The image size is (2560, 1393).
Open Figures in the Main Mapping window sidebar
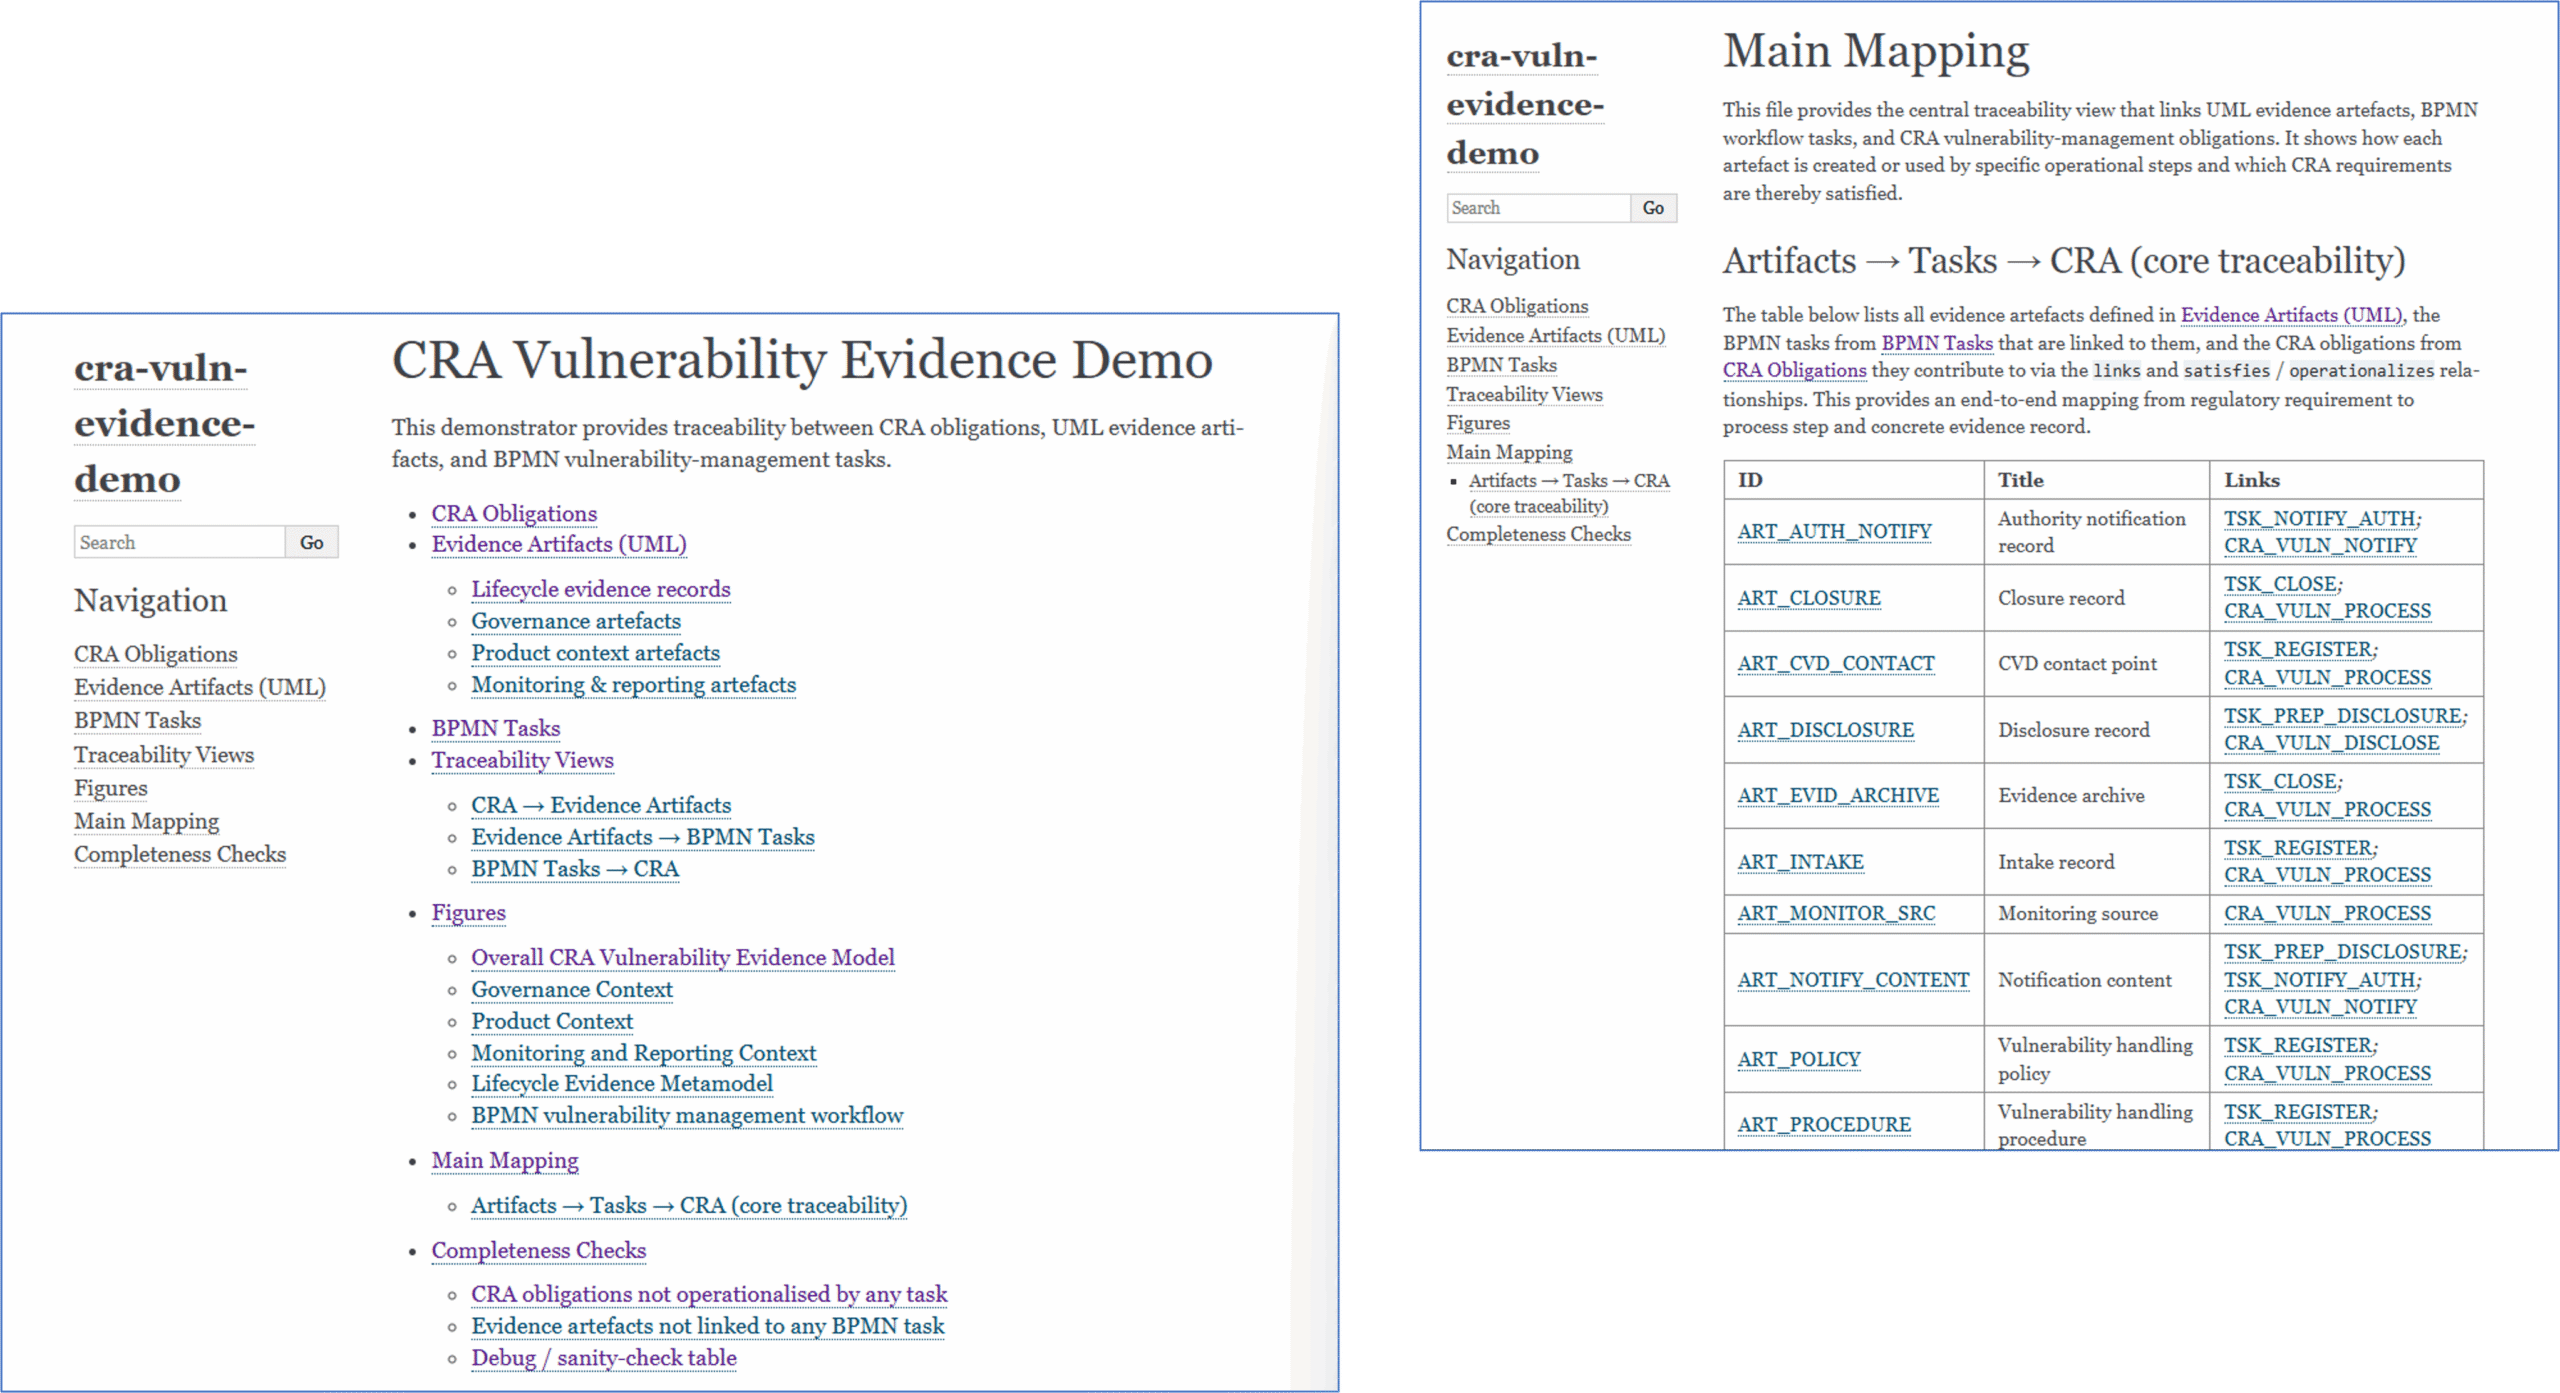tap(1478, 423)
